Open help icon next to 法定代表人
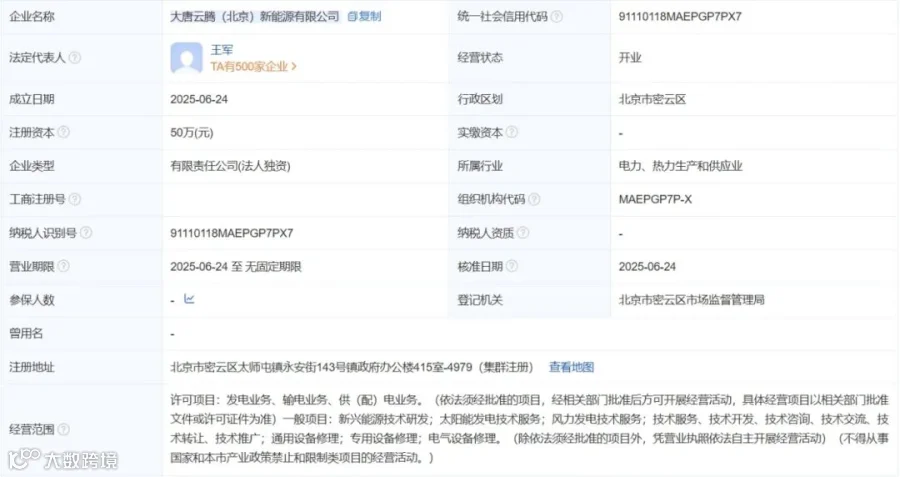This screenshot has width=900, height=477. [75, 57]
